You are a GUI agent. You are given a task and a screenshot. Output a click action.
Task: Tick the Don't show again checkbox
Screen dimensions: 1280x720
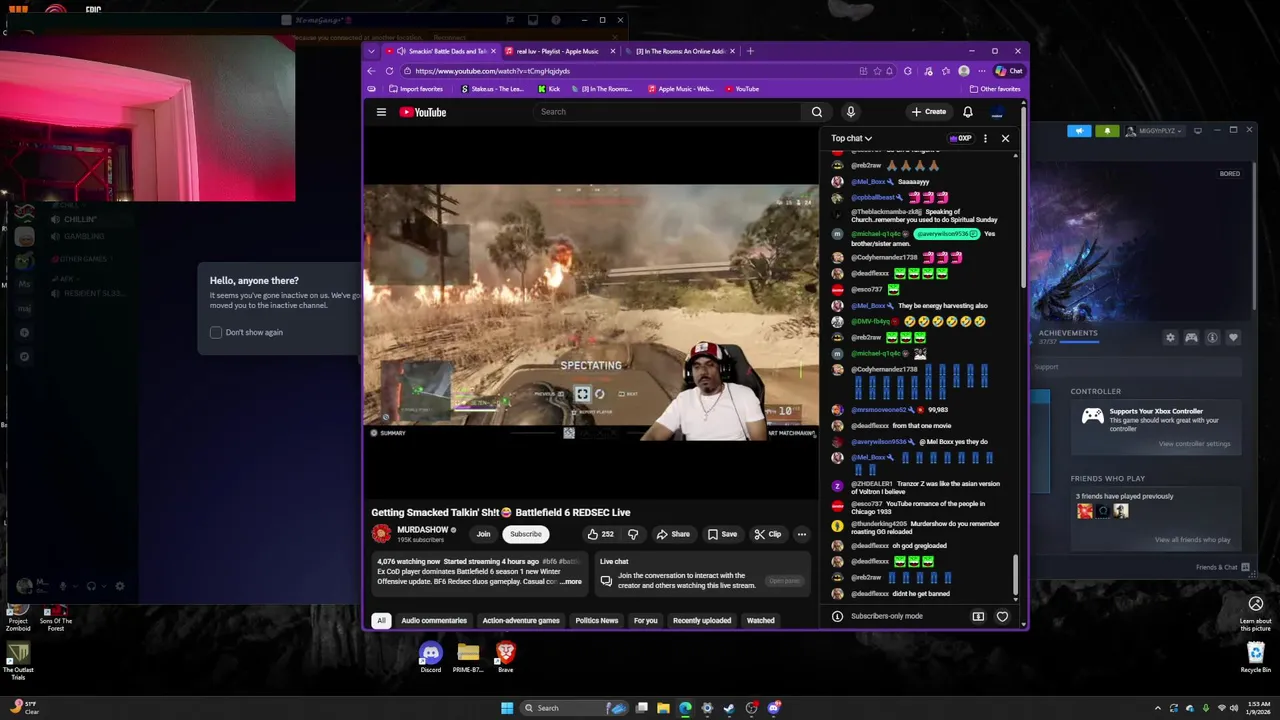tap(216, 332)
